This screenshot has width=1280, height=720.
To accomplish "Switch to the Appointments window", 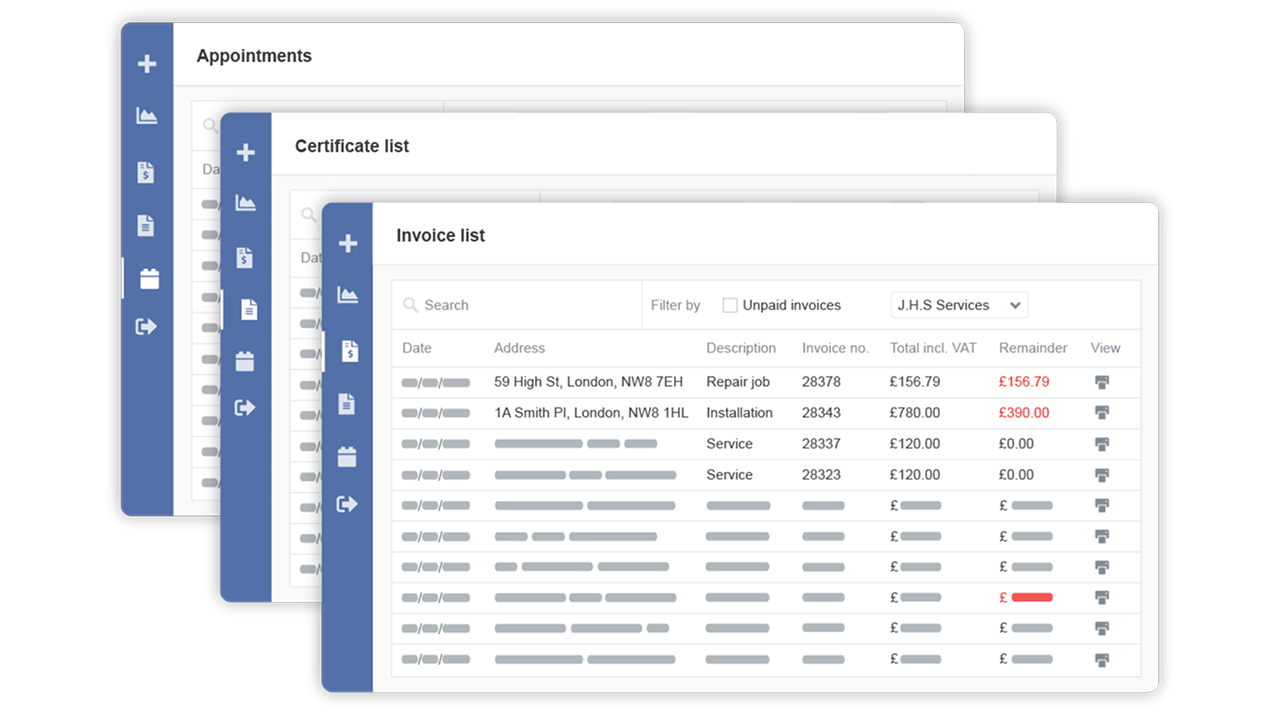I will point(254,56).
